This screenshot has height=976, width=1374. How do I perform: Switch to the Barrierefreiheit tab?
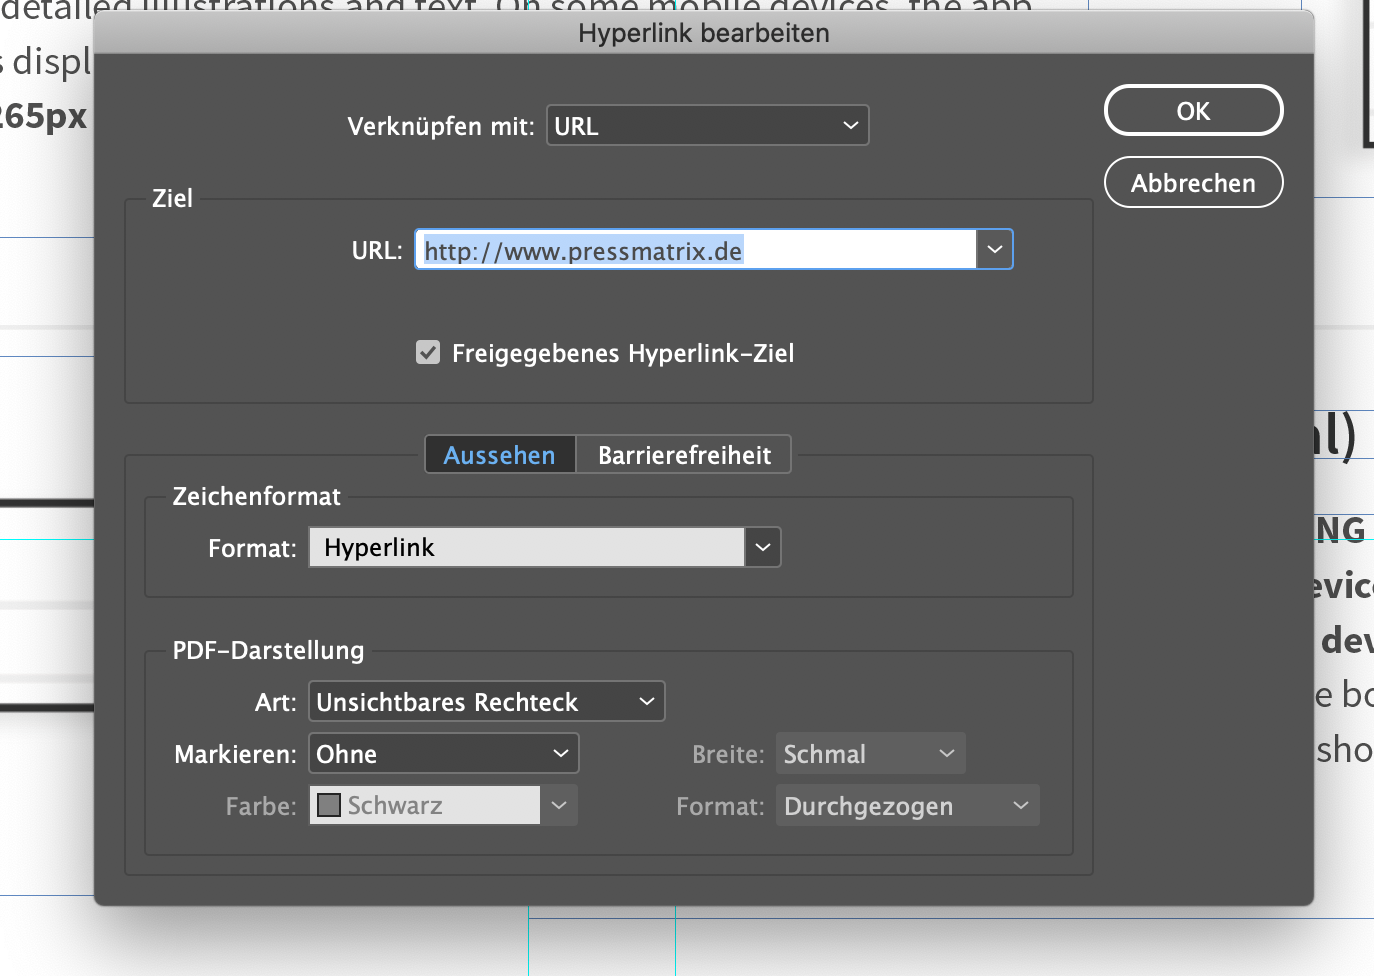coord(684,454)
